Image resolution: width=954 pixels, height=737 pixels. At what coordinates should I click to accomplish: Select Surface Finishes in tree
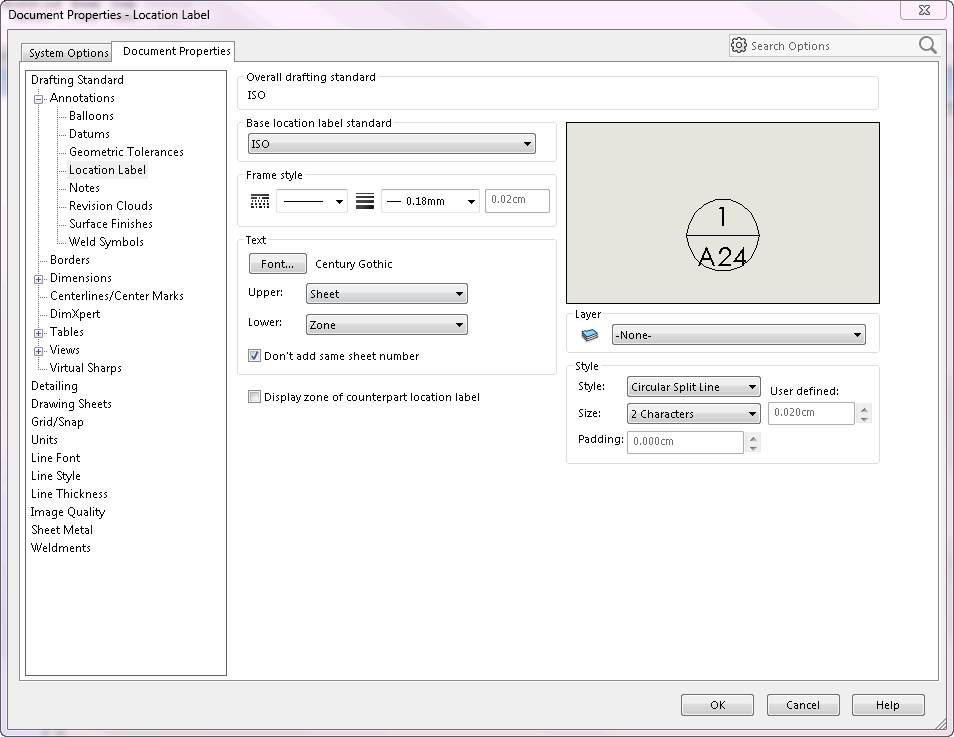pos(111,224)
